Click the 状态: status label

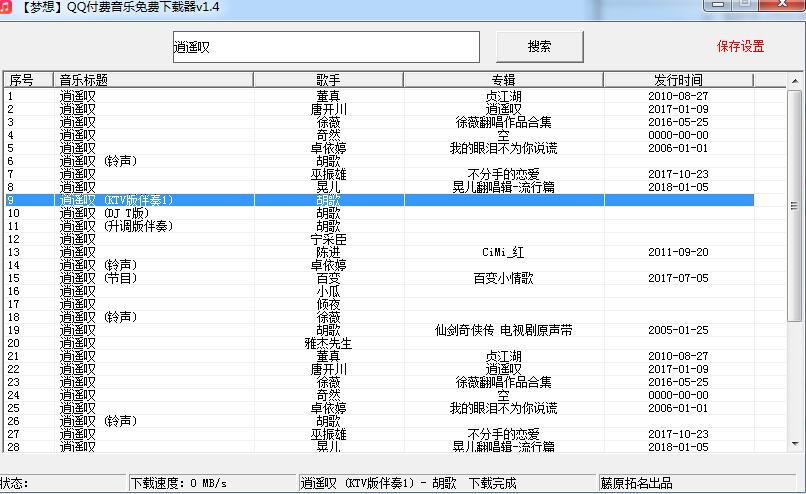click(x=14, y=483)
